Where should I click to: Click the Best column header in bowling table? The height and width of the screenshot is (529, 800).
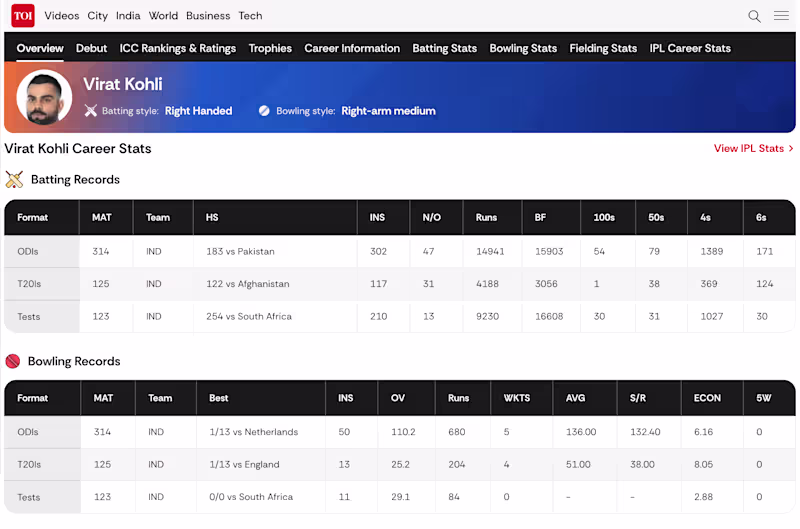(218, 398)
